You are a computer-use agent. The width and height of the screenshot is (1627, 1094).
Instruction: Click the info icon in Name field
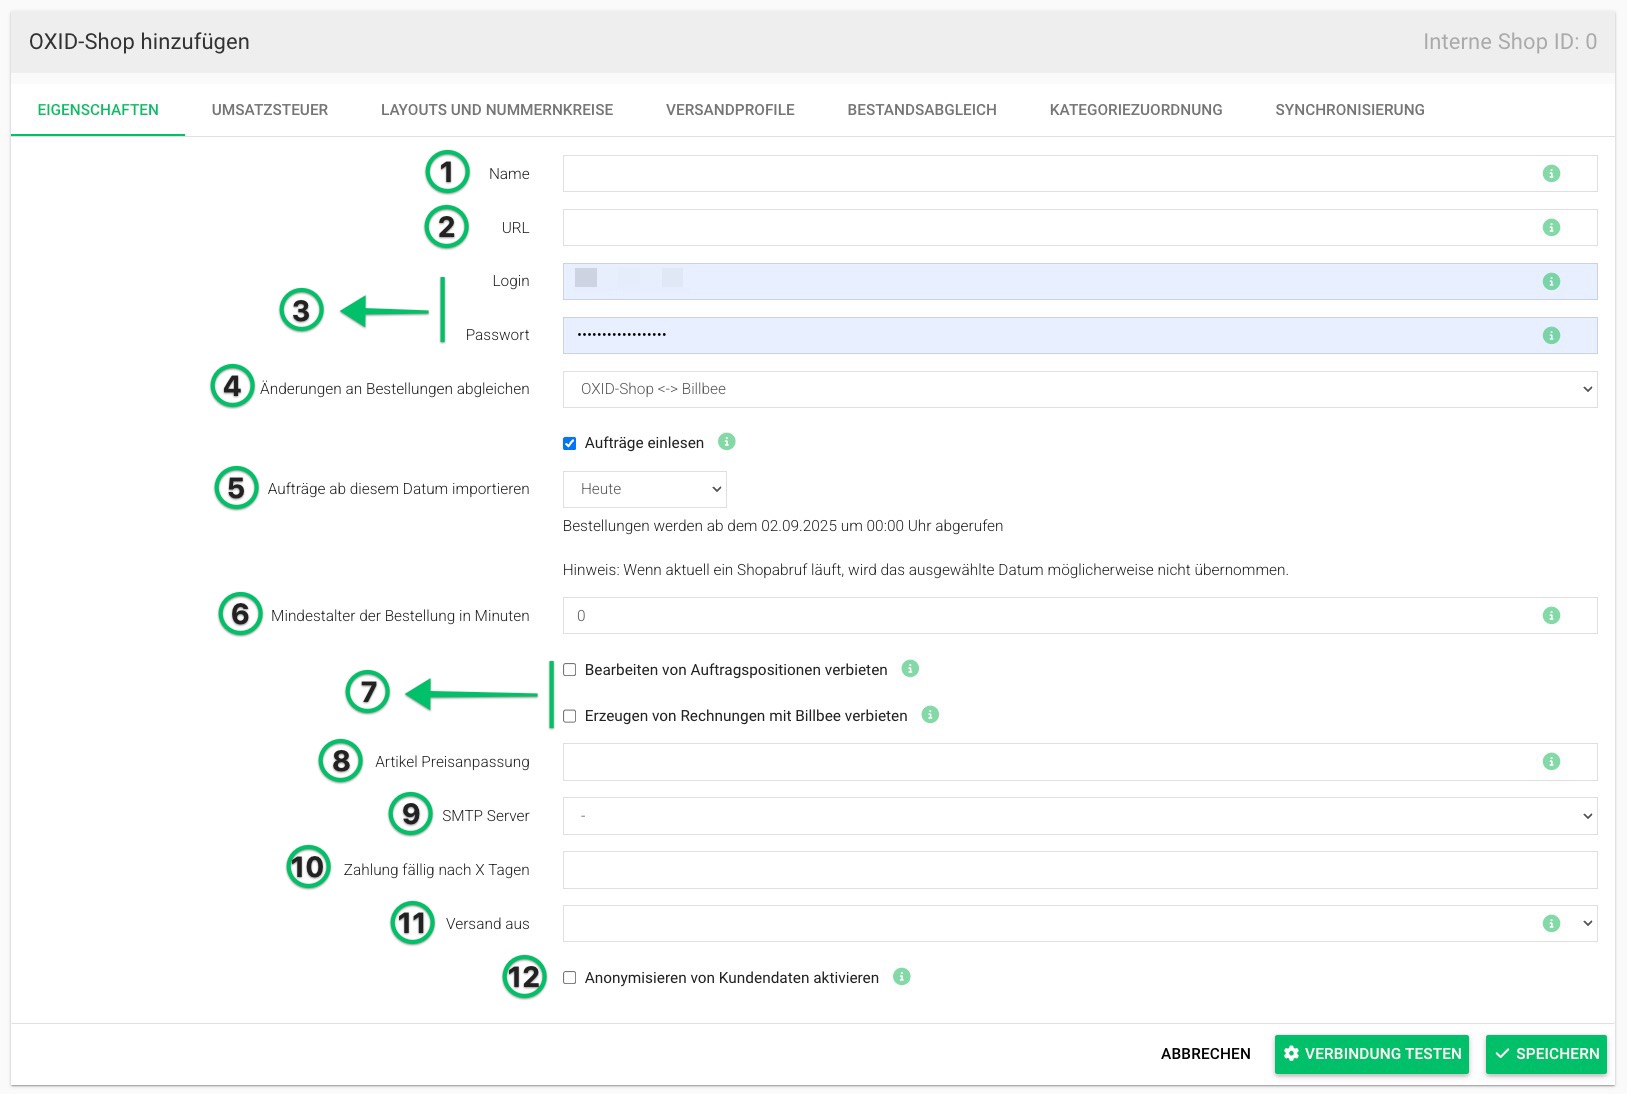1551,174
